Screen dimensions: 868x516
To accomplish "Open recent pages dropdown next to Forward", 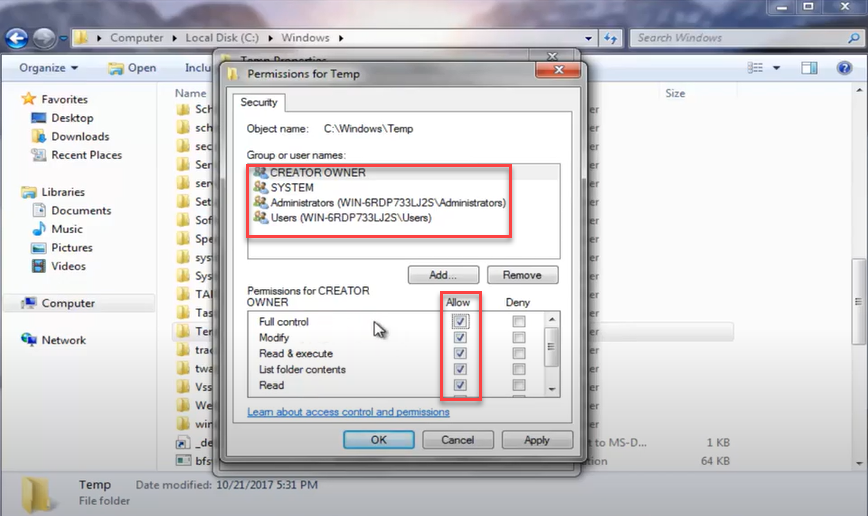I will pyautogui.click(x=63, y=38).
